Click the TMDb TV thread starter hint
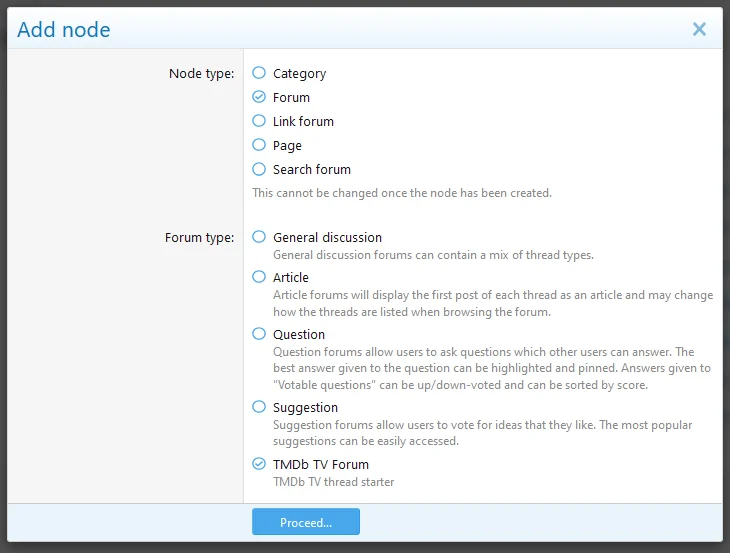Viewport: 730px width, 553px height. (x=333, y=482)
